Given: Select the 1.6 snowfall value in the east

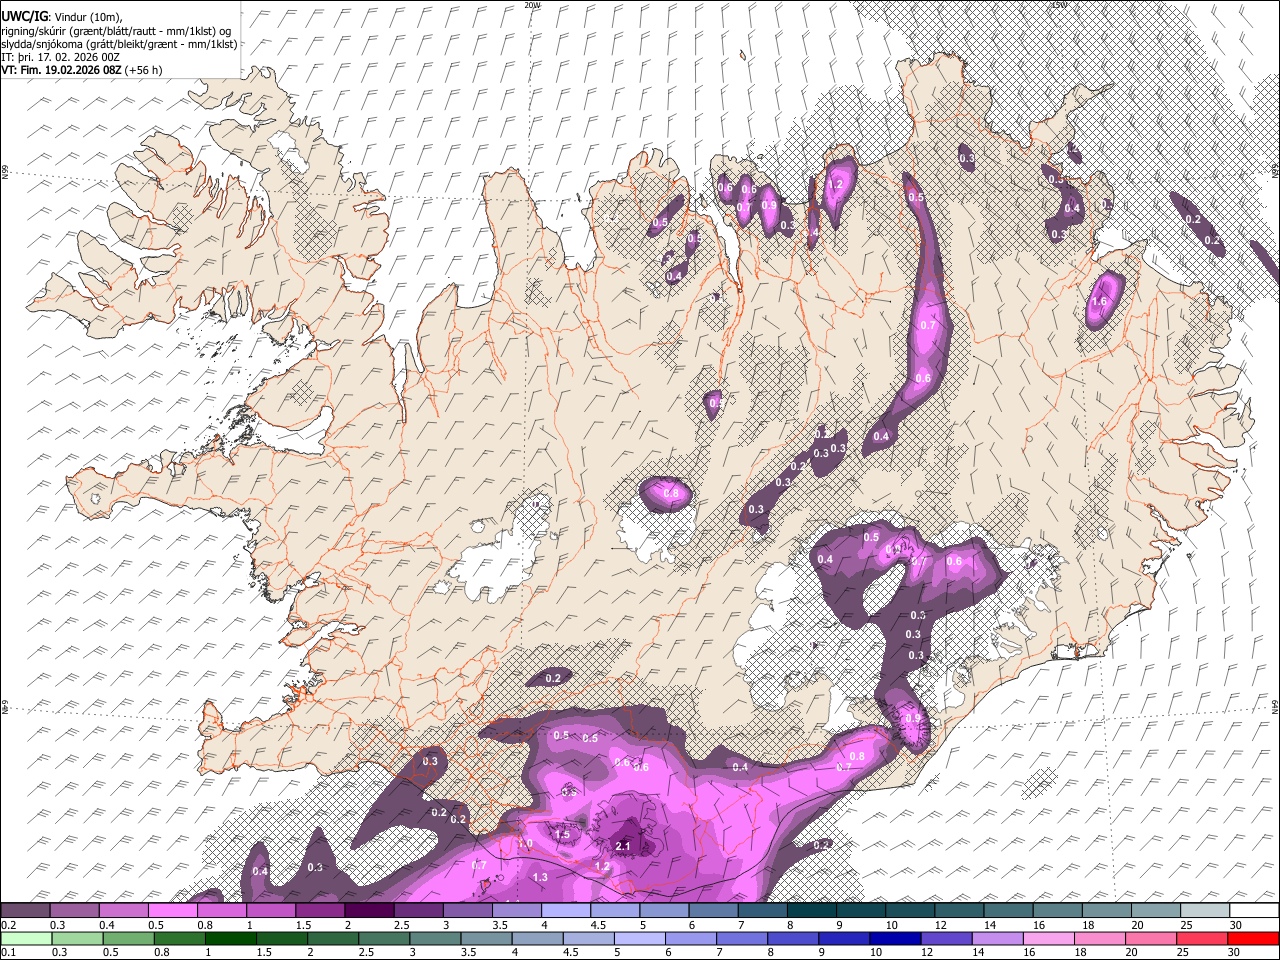Looking at the screenshot, I should [1100, 301].
